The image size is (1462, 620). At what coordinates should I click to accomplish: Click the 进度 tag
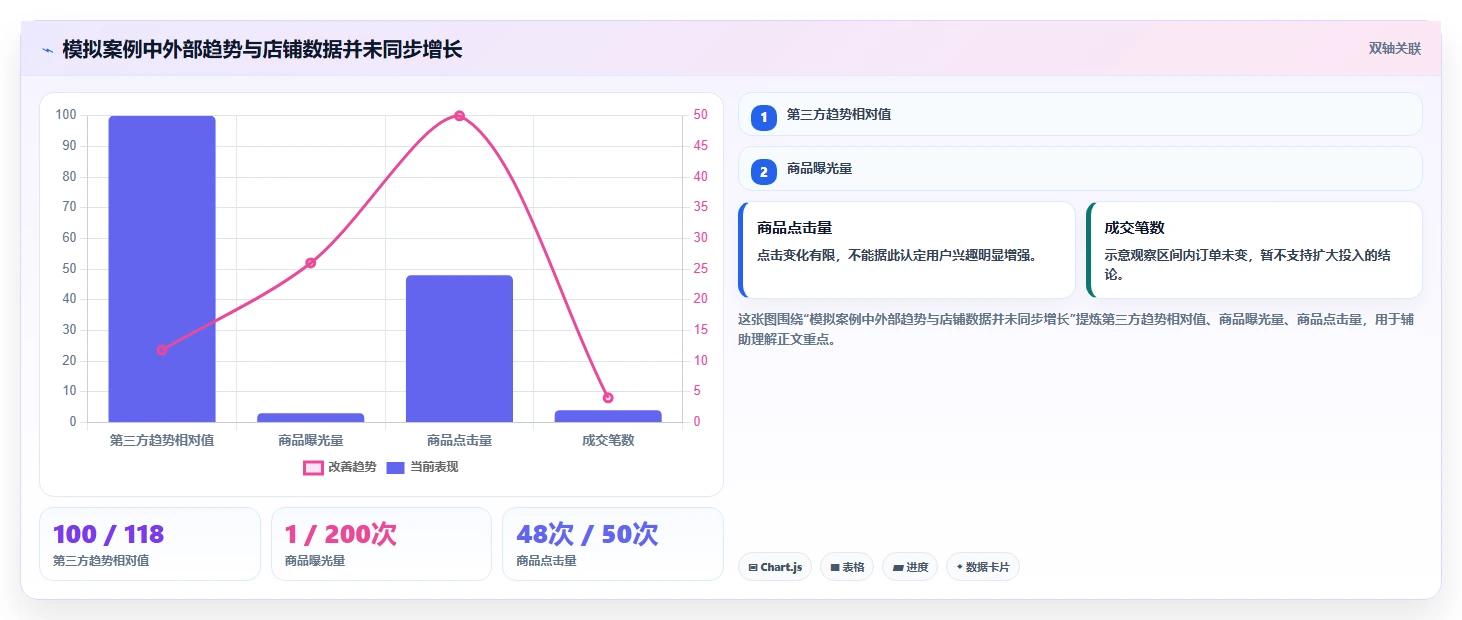click(x=910, y=567)
